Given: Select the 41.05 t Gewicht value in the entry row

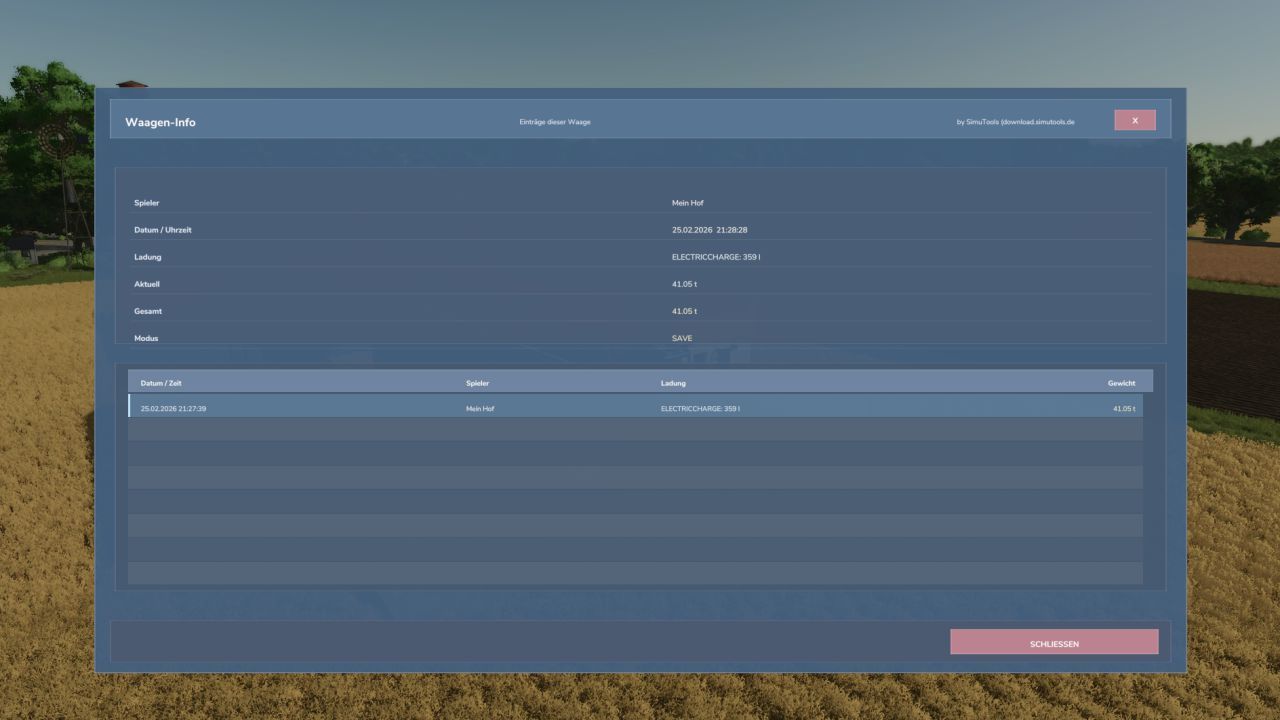Looking at the screenshot, I should (1122, 407).
